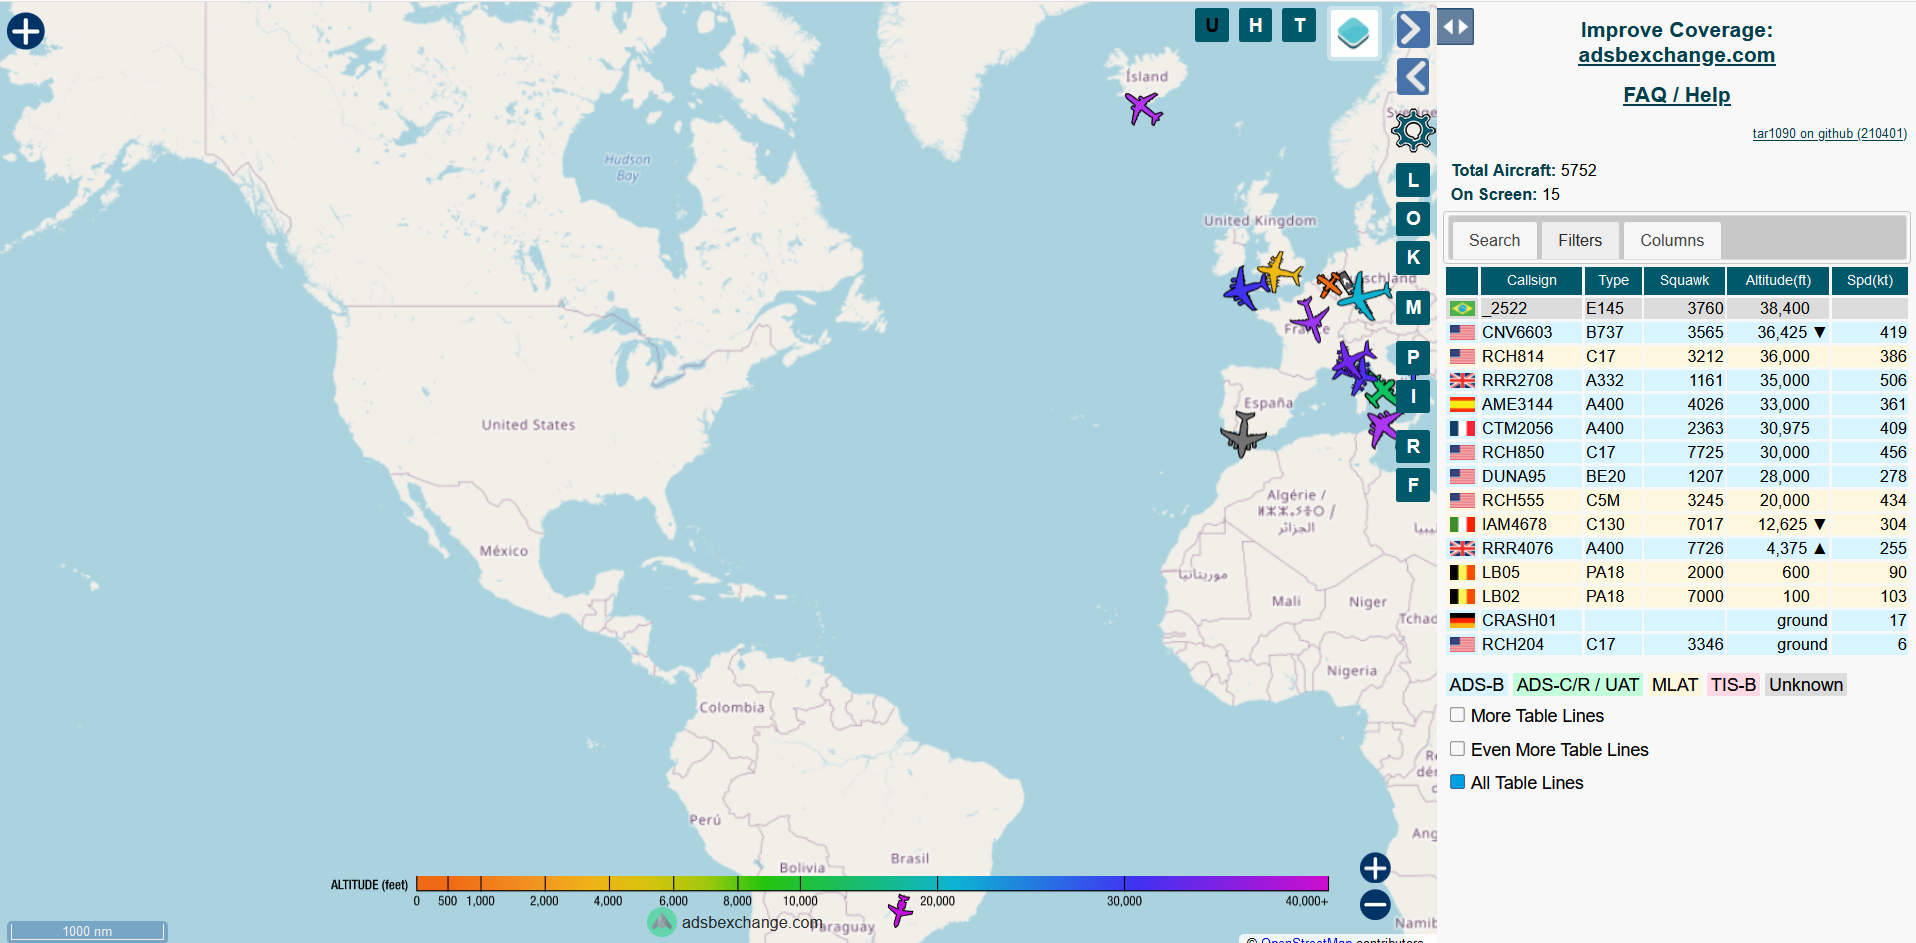The height and width of the screenshot is (943, 1916).
Task: Toggle the F map button
Action: (1413, 485)
